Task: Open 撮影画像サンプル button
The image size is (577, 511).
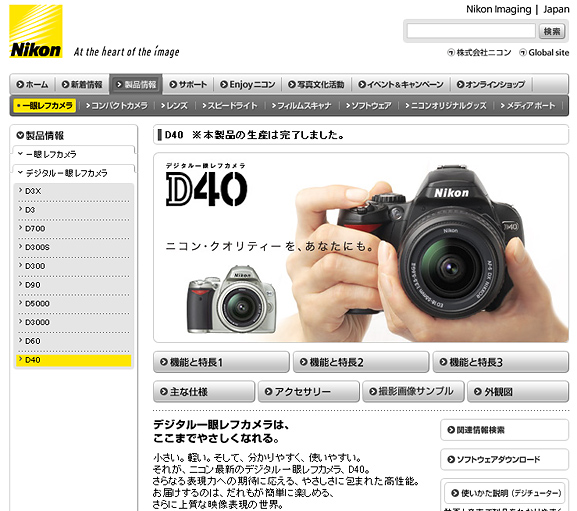Action: pos(413,392)
